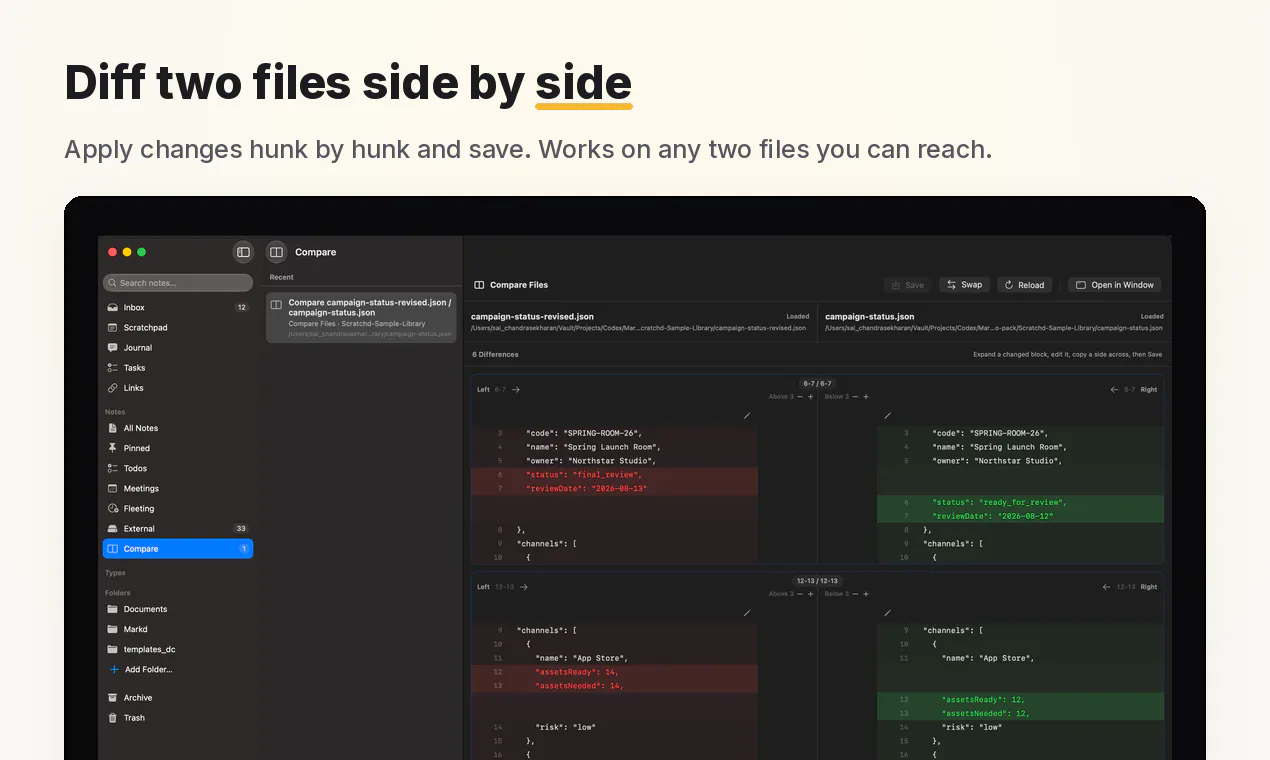Open the Links section

tap(178, 387)
